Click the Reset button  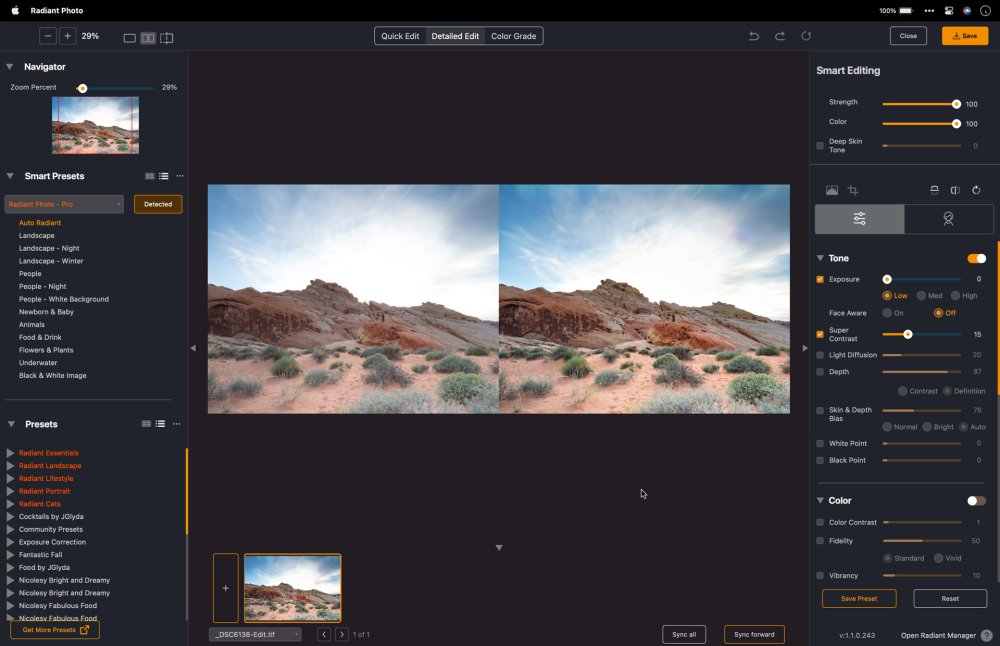pos(950,599)
